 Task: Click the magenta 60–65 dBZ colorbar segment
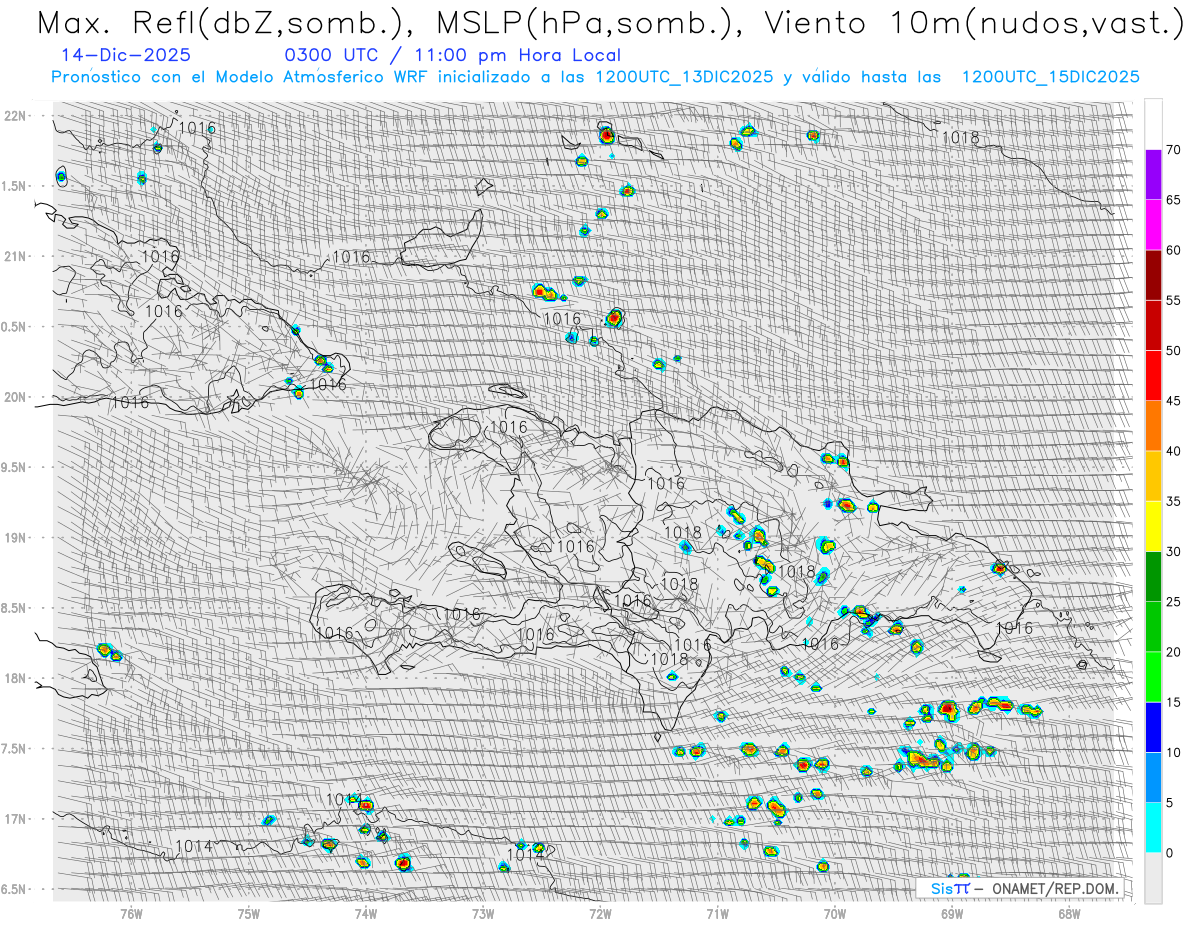tap(1153, 225)
